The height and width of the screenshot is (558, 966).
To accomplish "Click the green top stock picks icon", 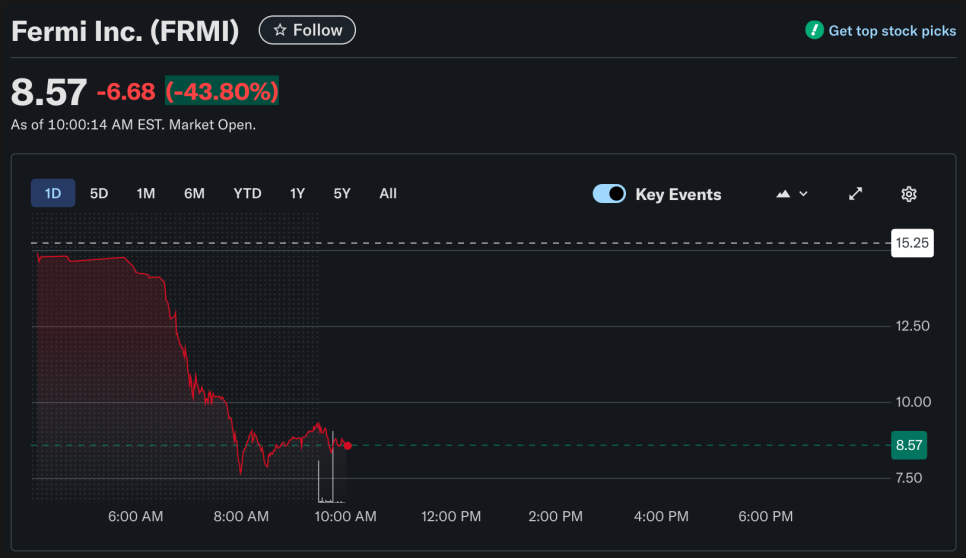I will pyautogui.click(x=814, y=31).
